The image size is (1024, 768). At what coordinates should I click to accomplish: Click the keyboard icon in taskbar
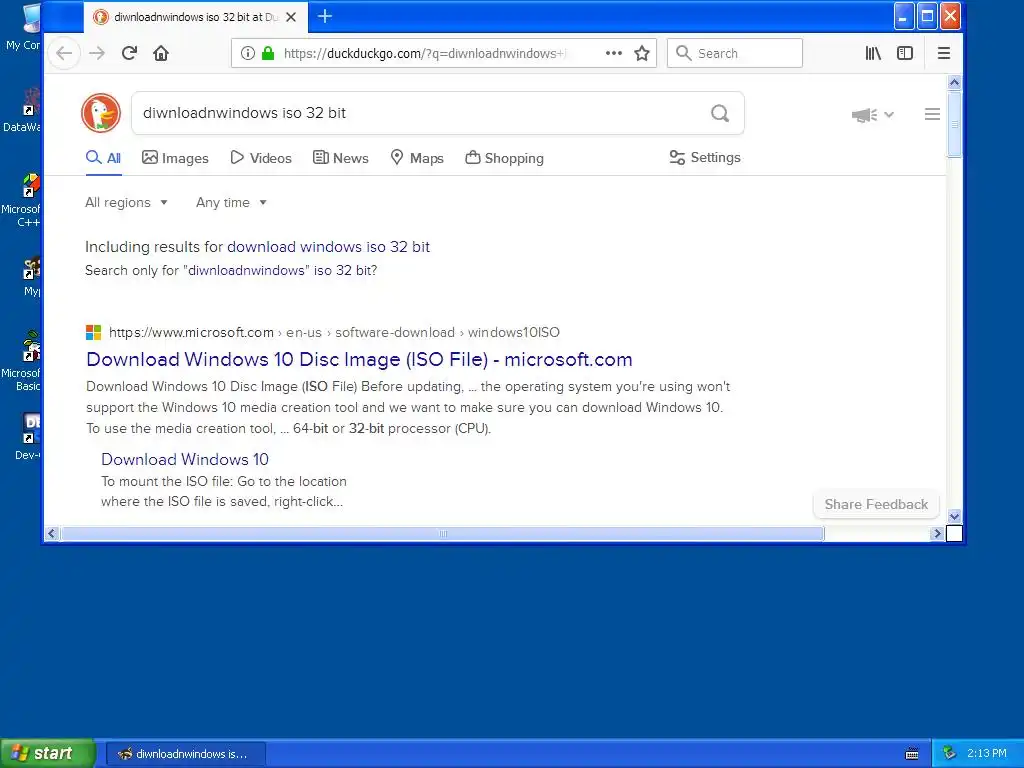912,754
